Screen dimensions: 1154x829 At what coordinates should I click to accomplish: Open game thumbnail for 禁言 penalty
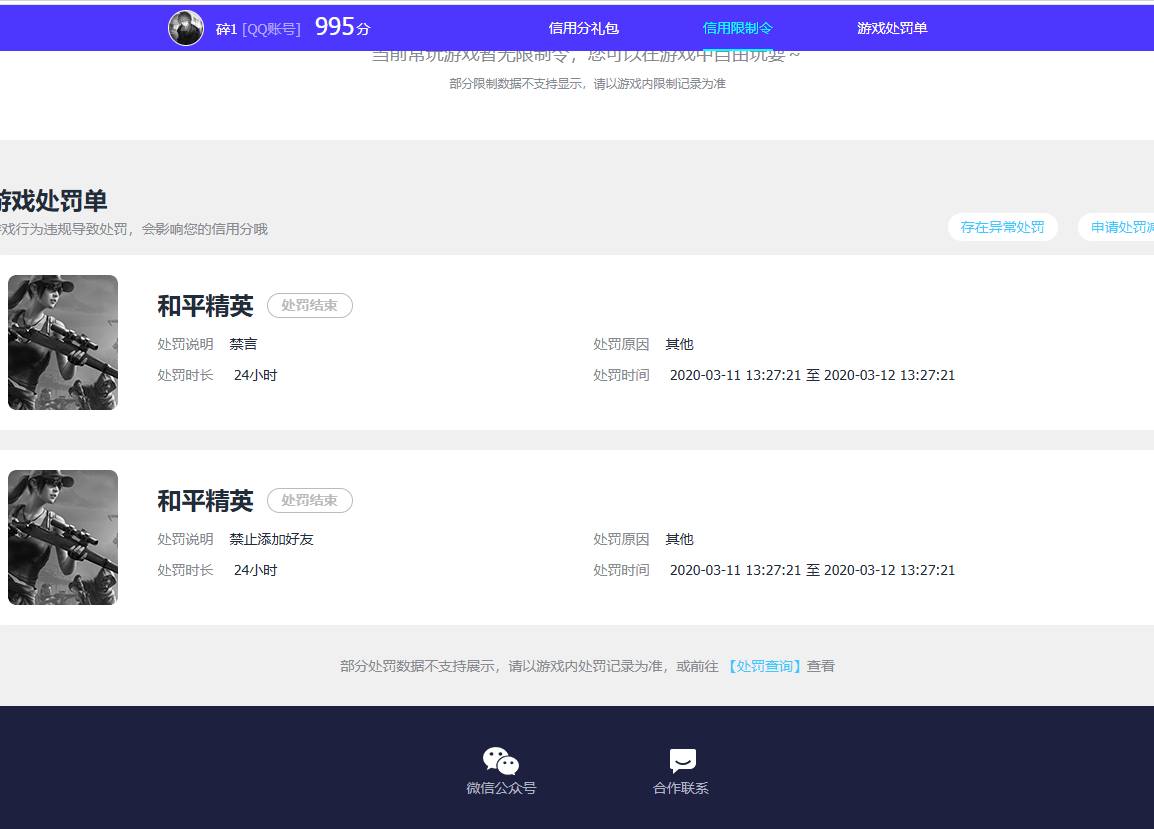[x=63, y=342]
